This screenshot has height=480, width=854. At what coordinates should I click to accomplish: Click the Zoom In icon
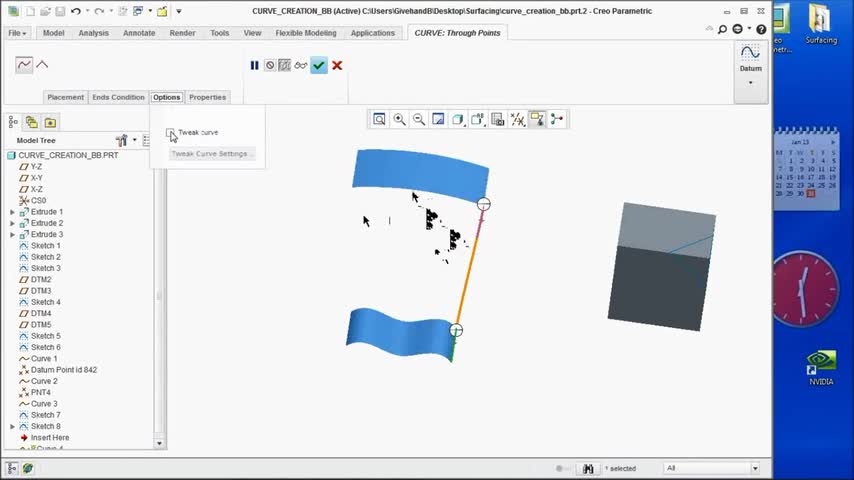click(x=399, y=119)
